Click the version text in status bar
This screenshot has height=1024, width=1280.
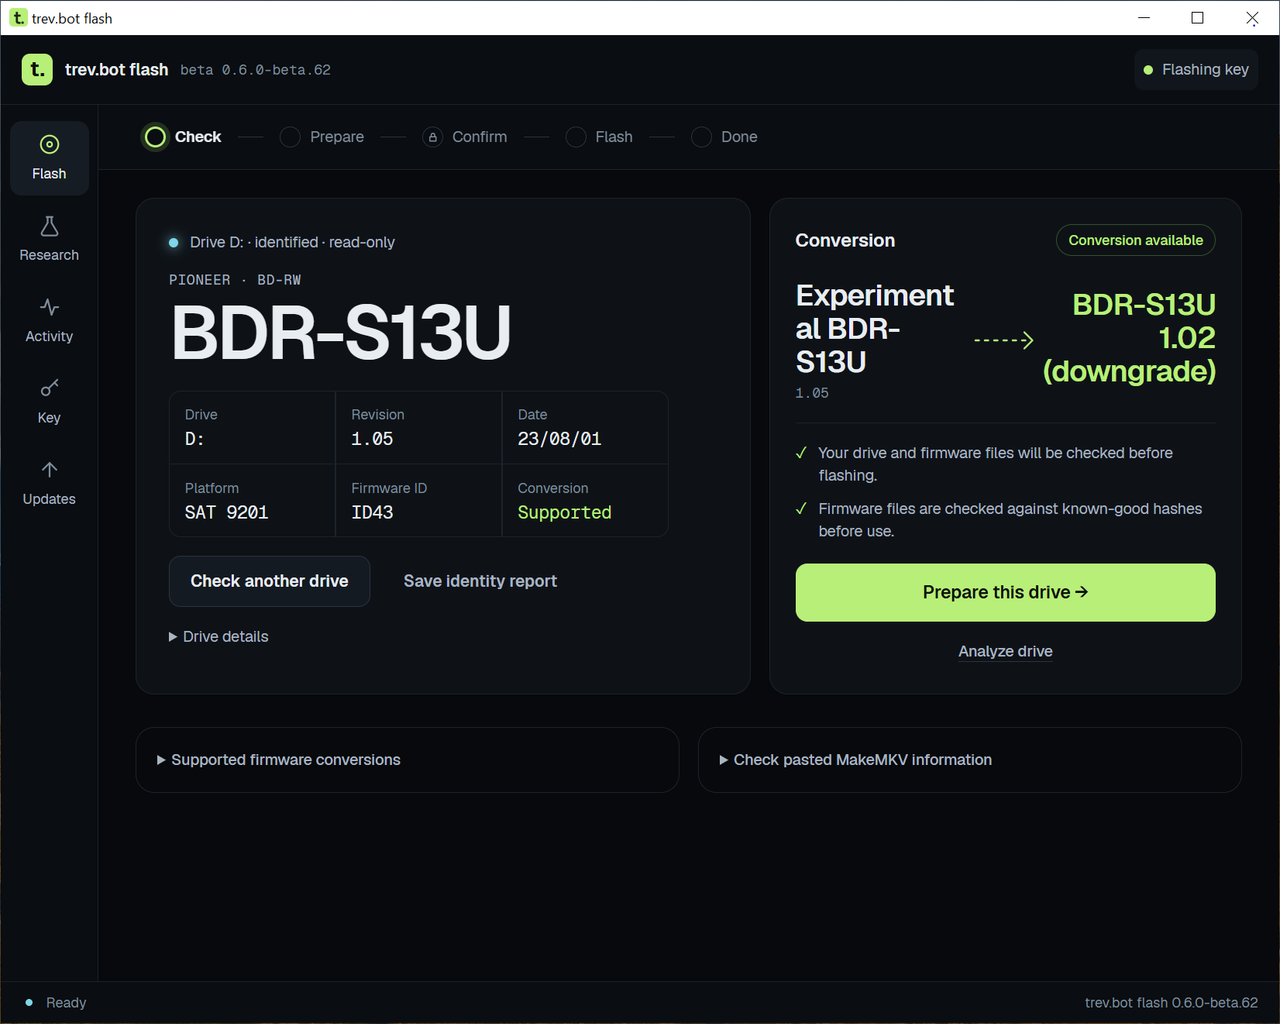pos(1171,1003)
